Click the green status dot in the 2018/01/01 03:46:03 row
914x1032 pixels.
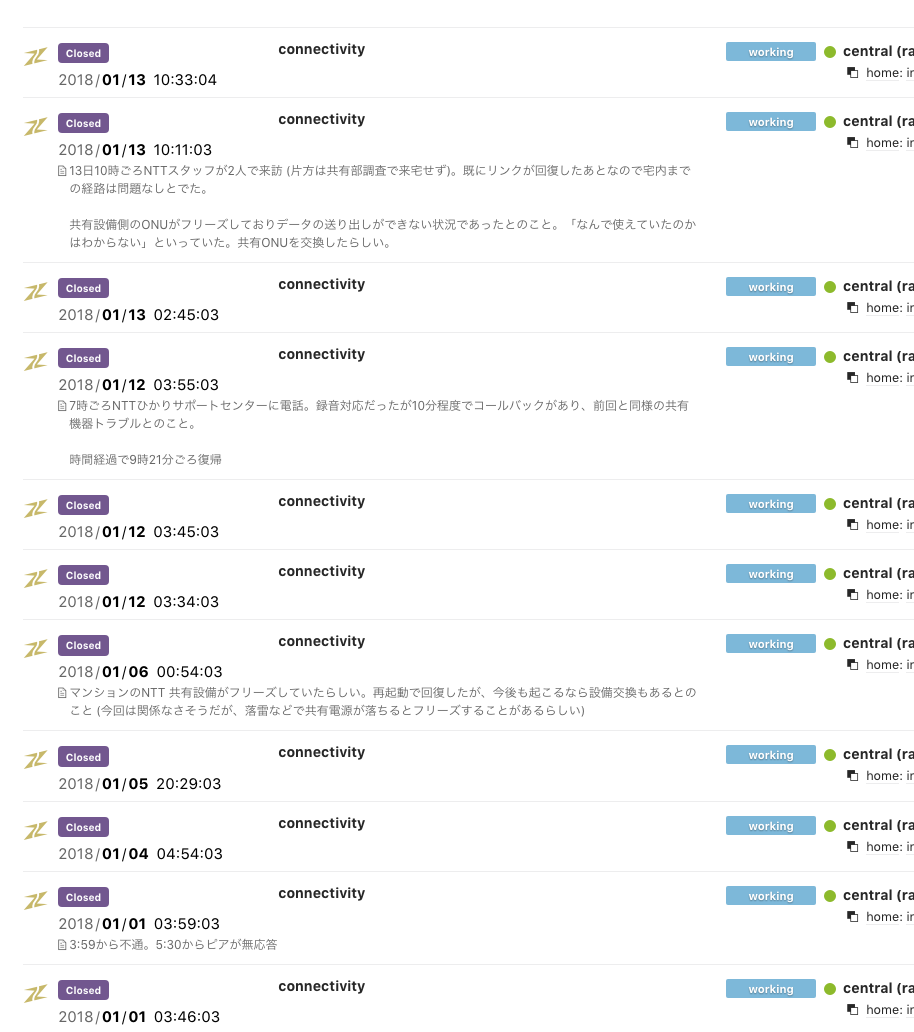coord(829,989)
